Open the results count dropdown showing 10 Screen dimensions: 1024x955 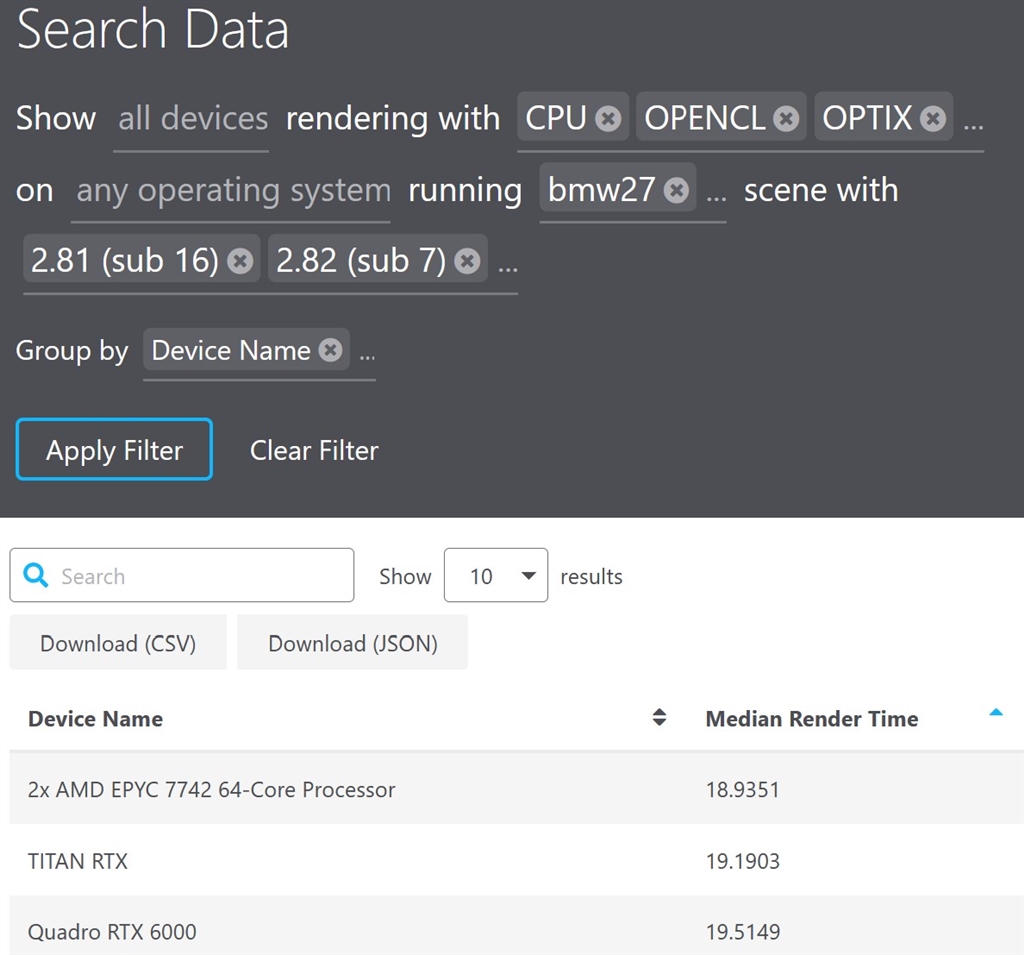pos(495,576)
